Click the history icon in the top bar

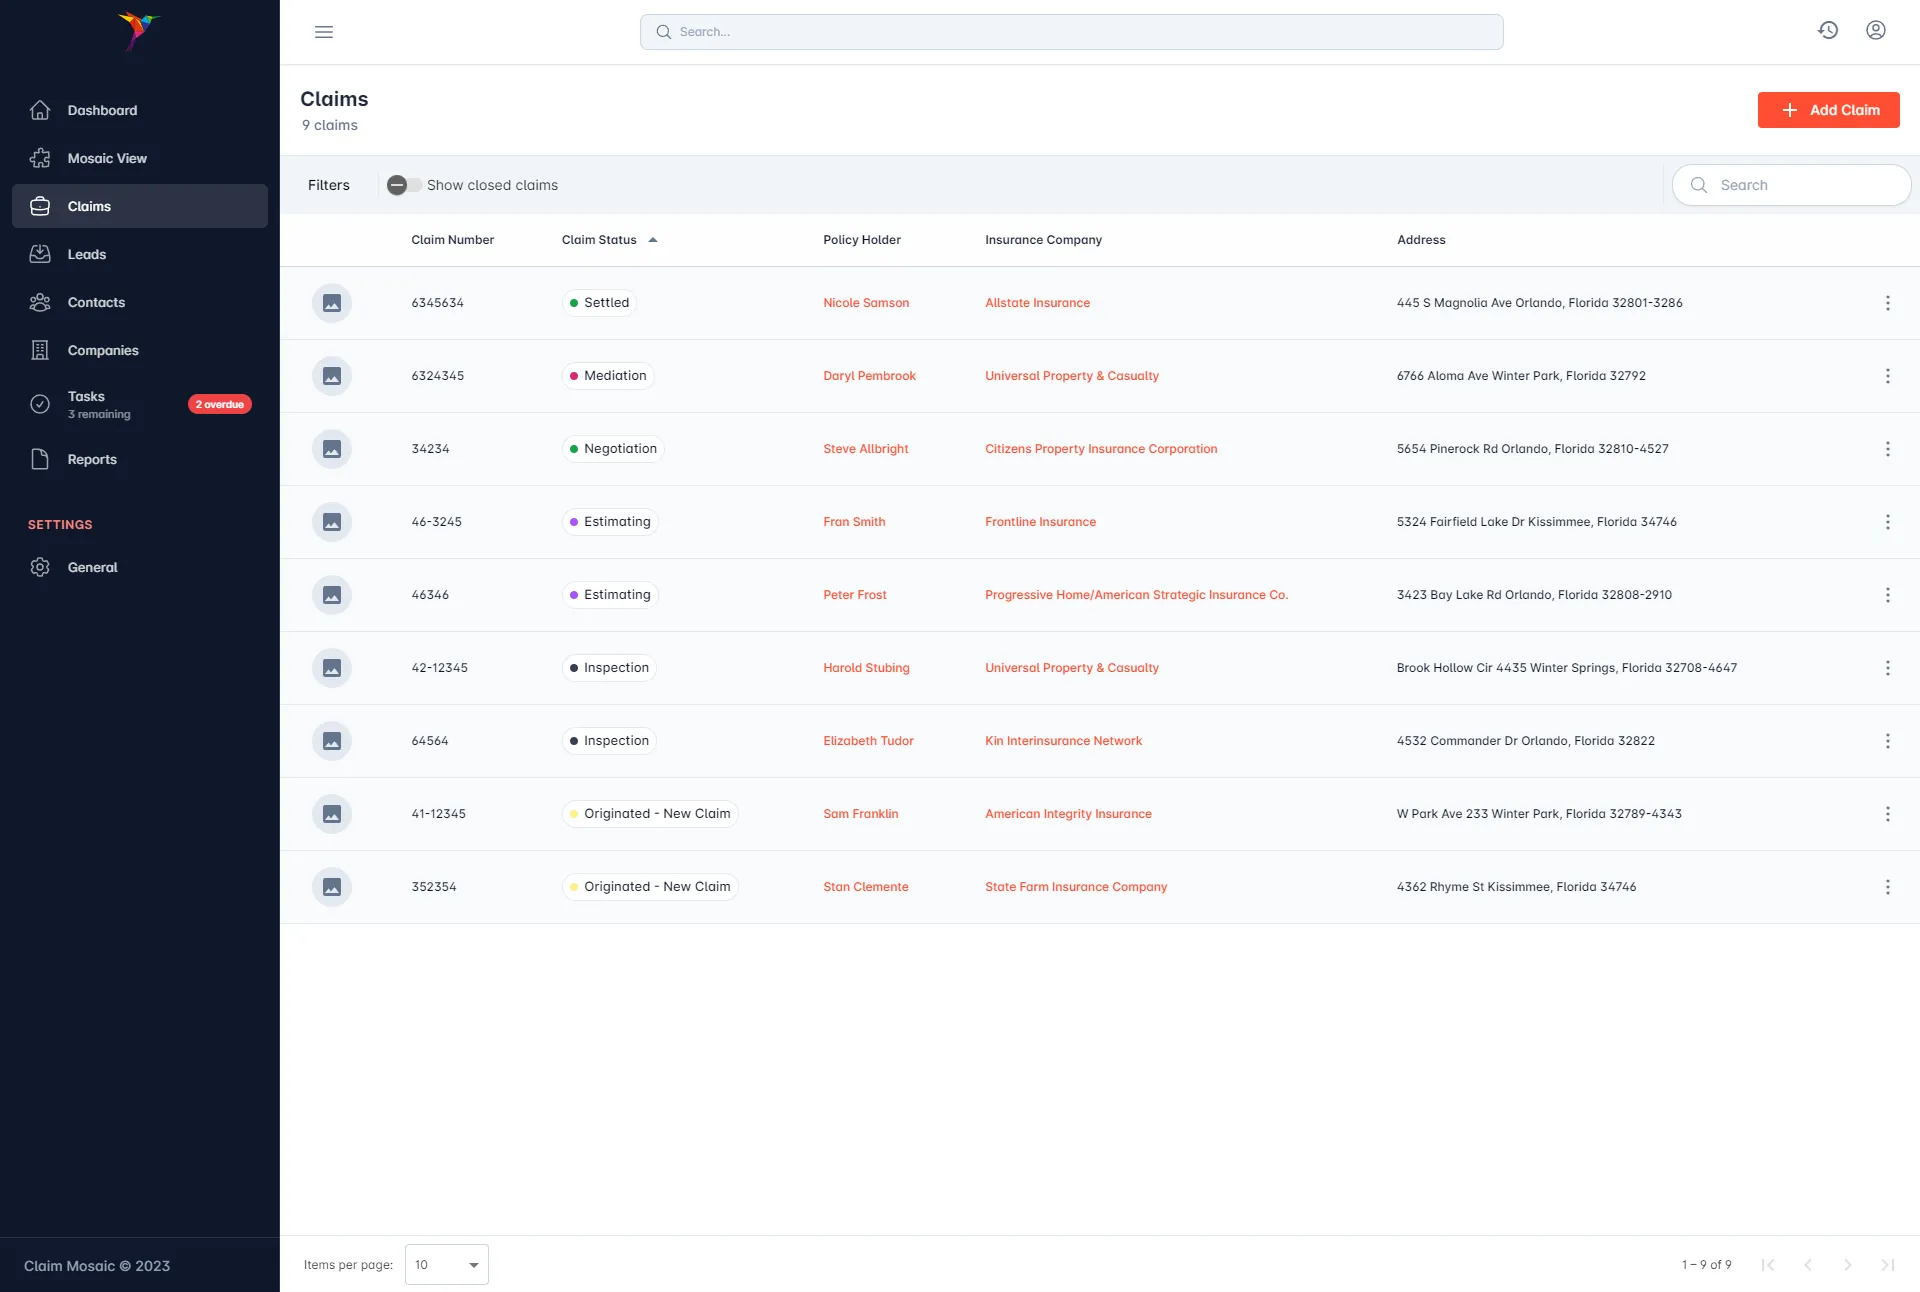coord(1828,30)
